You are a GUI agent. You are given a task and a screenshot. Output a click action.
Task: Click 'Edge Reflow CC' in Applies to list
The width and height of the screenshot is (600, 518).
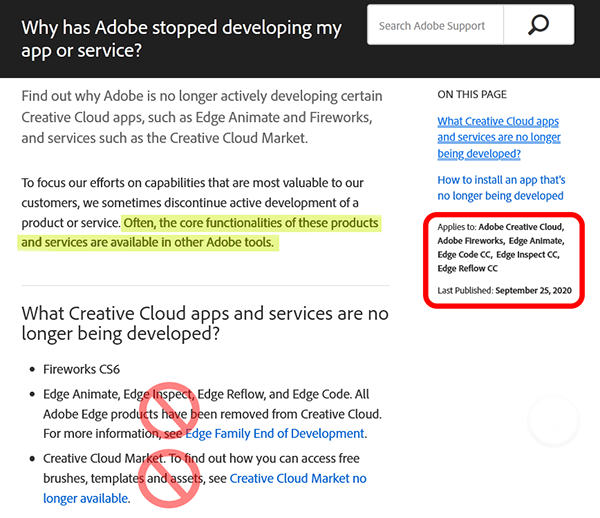click(467, 269)
